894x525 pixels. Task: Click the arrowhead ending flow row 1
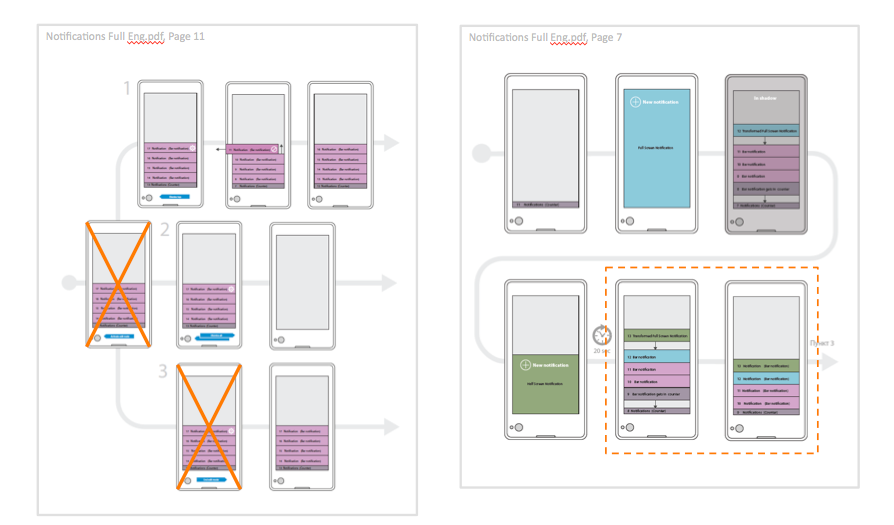(x=390, y=143)
